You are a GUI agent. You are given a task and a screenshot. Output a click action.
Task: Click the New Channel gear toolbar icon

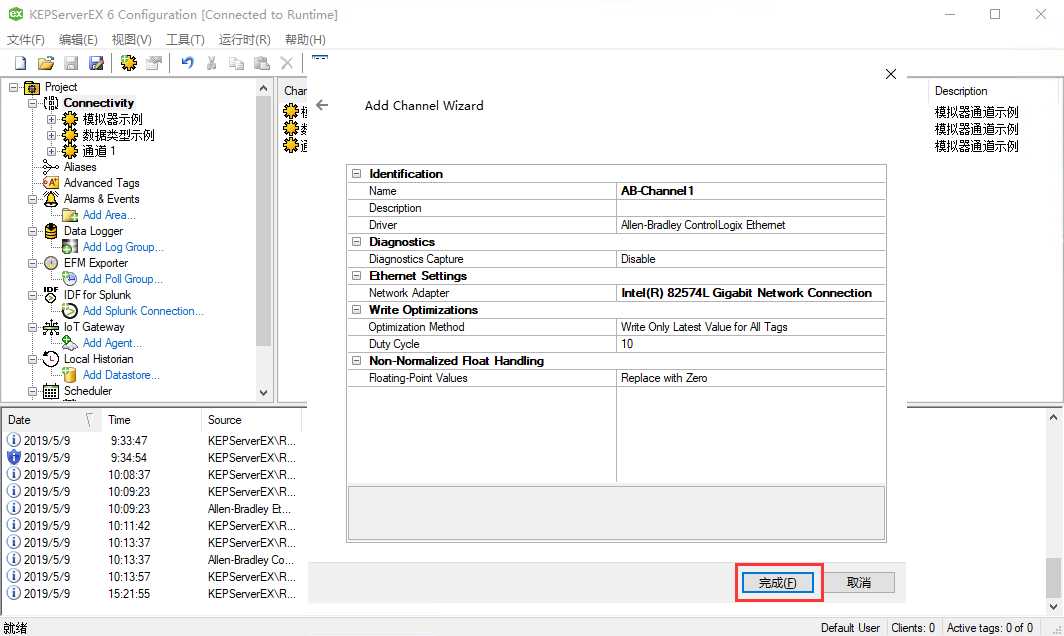(128, 63)
